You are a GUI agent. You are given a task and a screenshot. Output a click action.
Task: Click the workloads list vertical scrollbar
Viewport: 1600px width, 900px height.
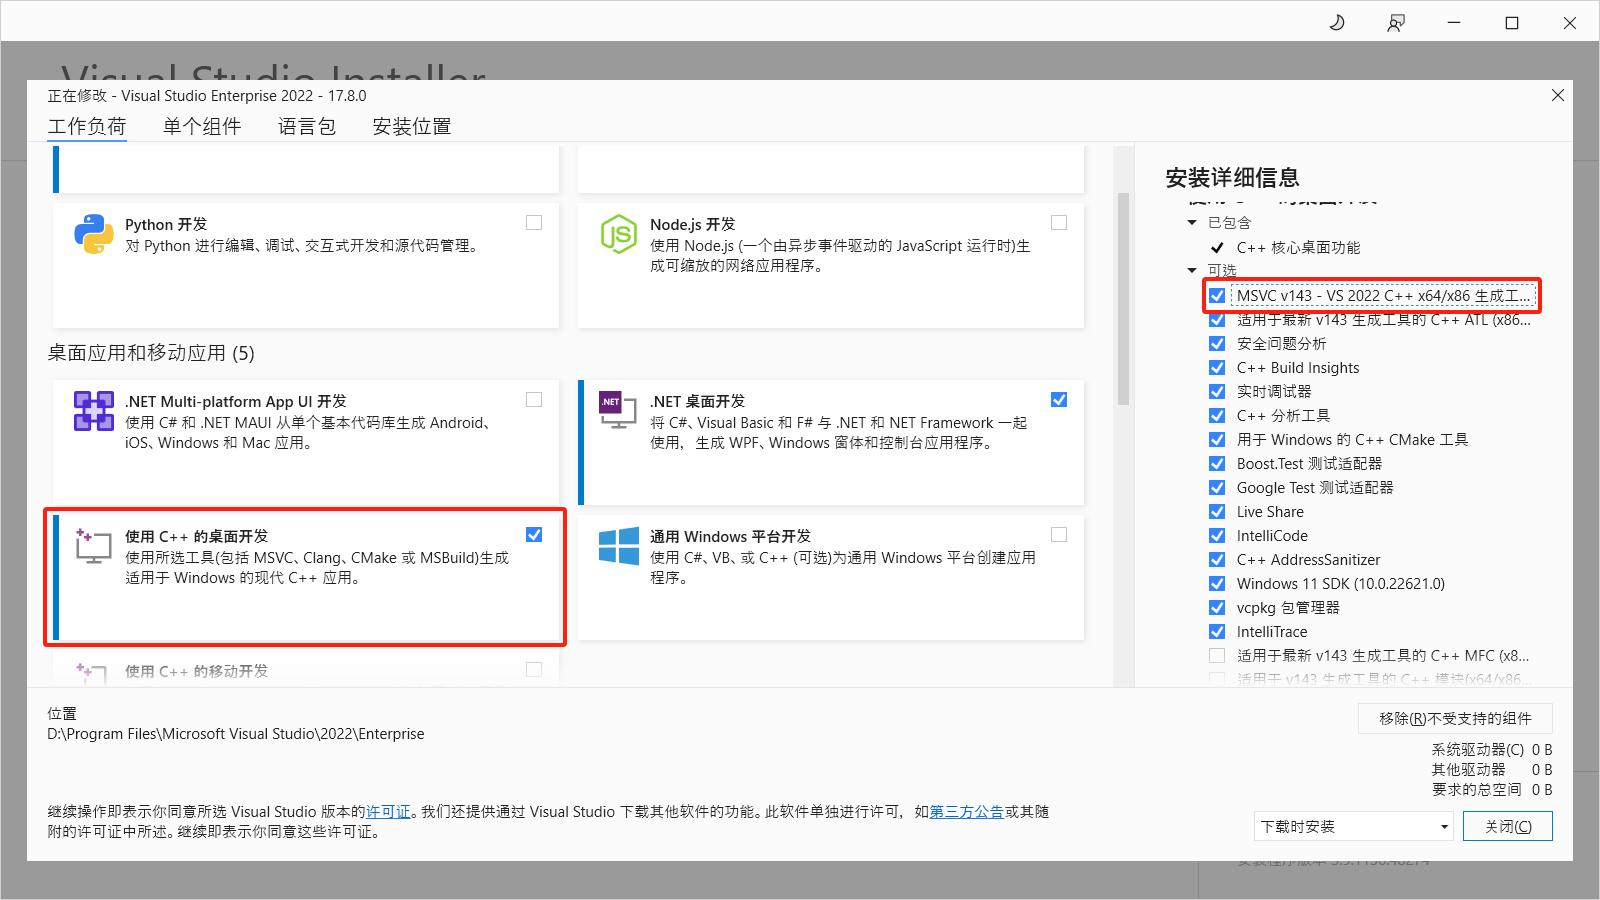coord(1123,300)
